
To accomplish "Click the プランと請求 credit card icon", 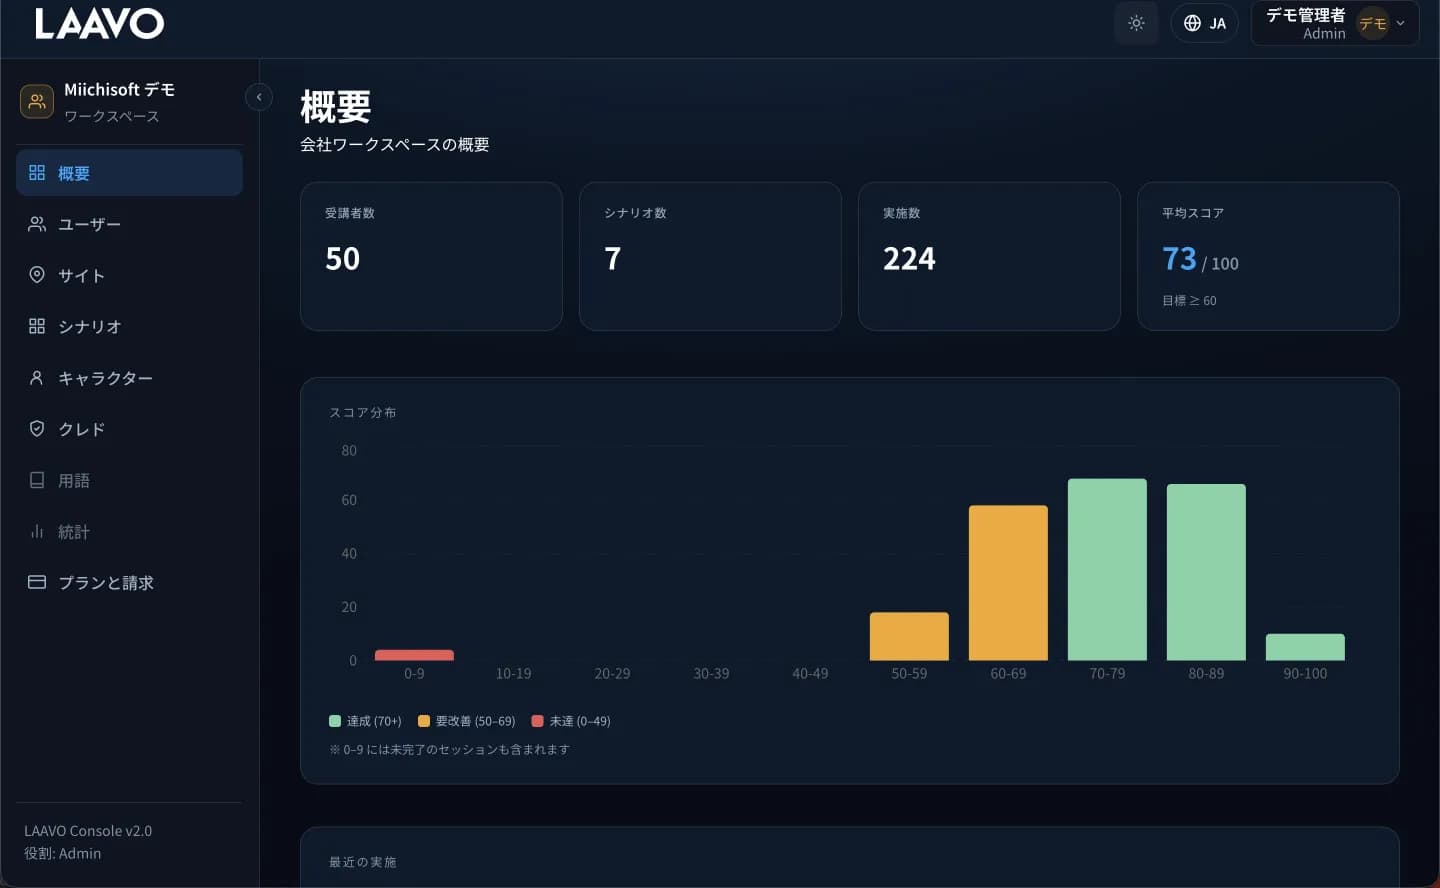I will (x=37, y=582).
